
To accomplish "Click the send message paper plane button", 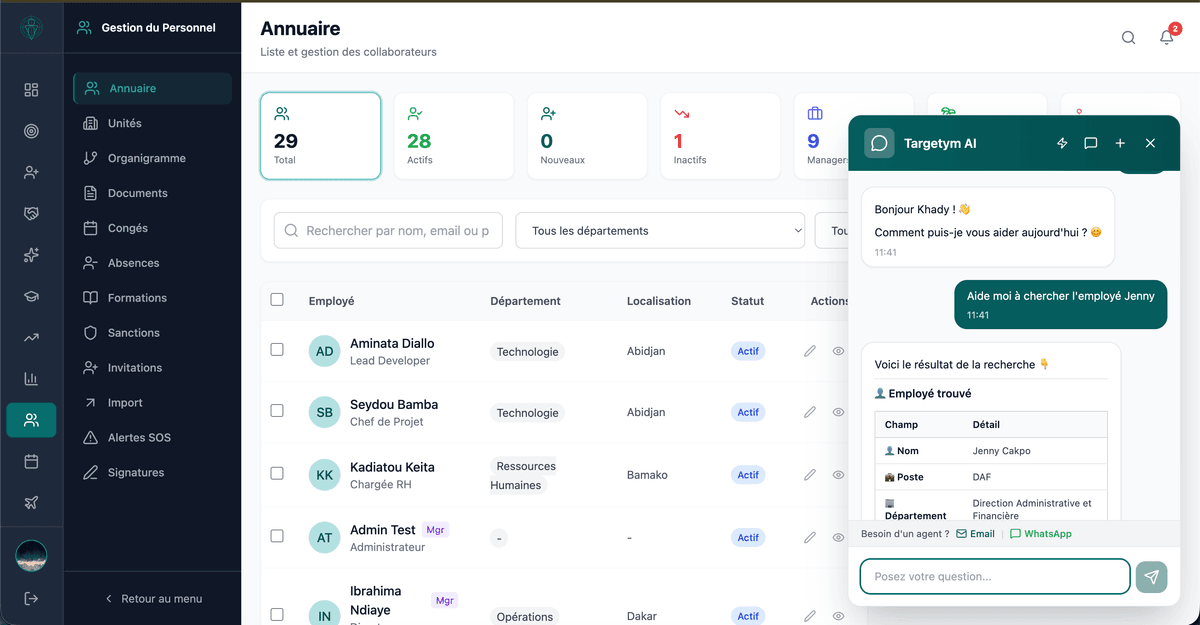I will [x=1151, y=577].
